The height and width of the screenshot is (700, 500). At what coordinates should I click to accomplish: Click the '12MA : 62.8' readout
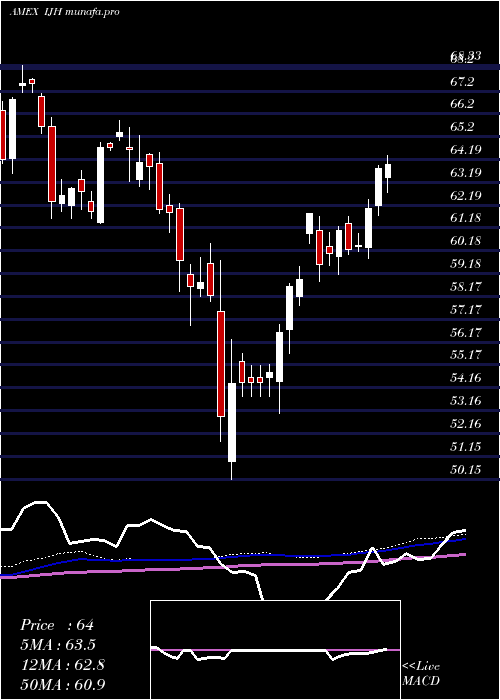(63, 665)
